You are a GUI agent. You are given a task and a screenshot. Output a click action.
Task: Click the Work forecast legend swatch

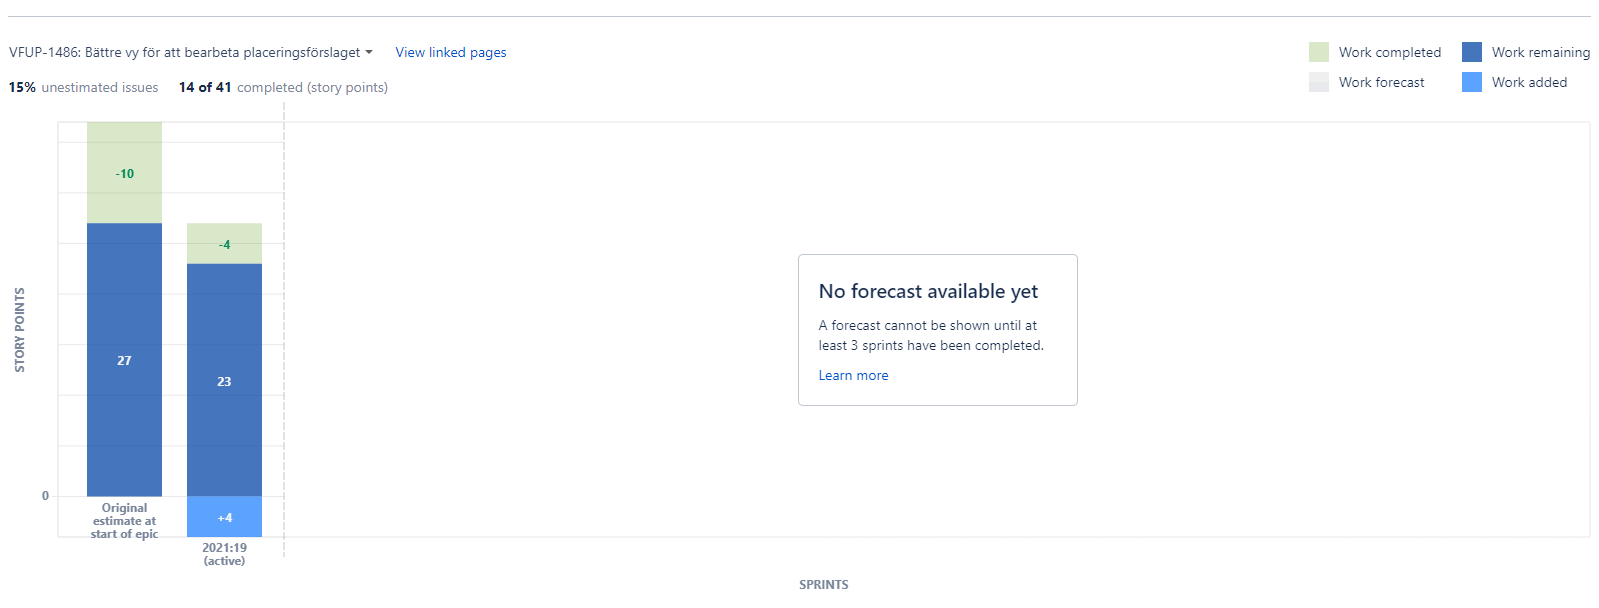coord(1319,82)
